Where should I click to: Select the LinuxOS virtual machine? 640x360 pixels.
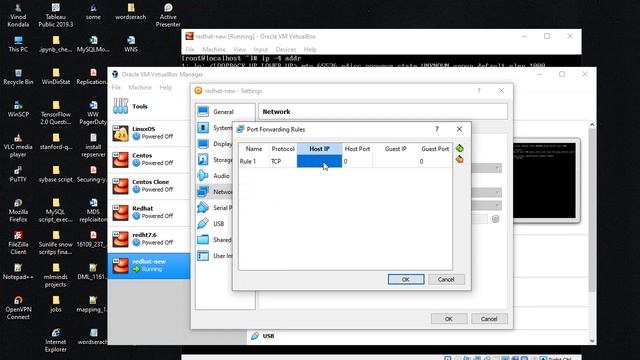[149, 133]
